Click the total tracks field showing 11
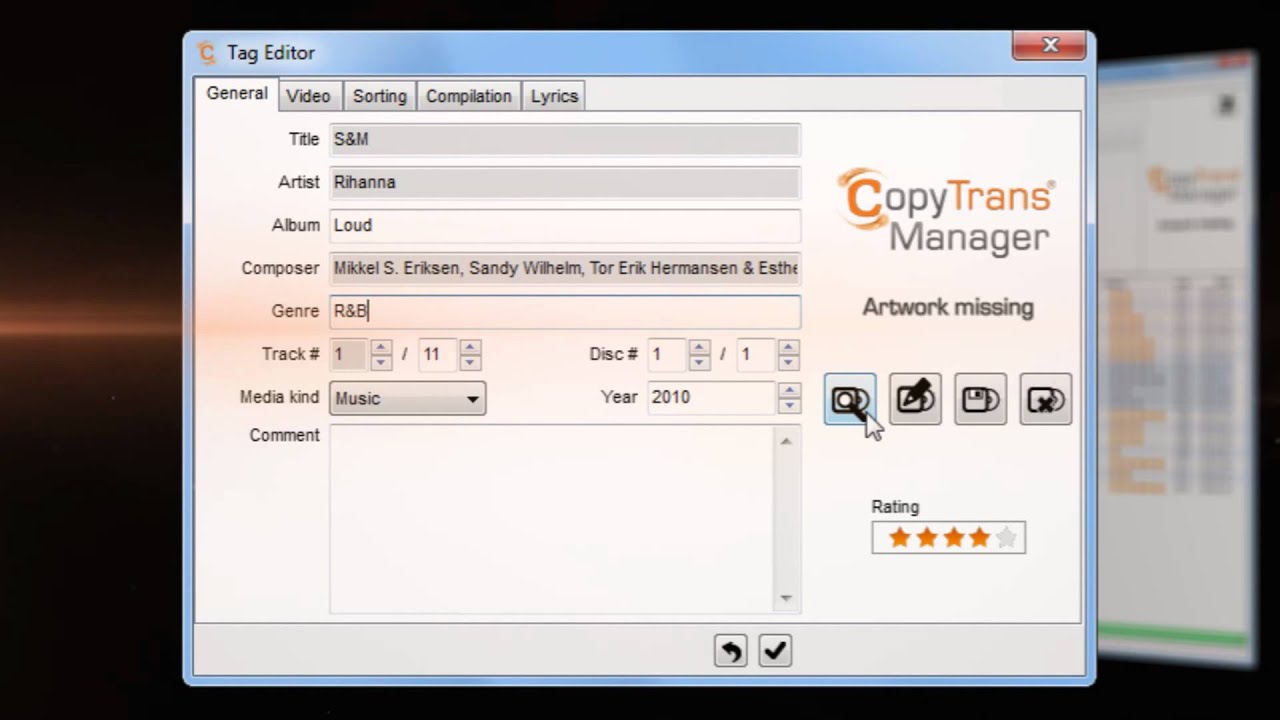The width and height of the screenshot is (1280, 720). tap(438, 354)
